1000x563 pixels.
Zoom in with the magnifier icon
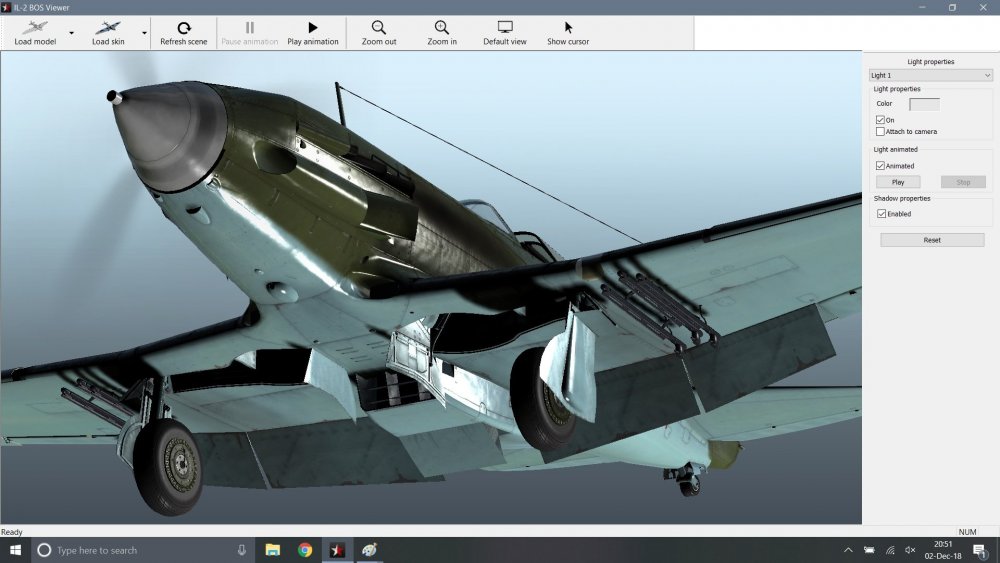point(441,28)
